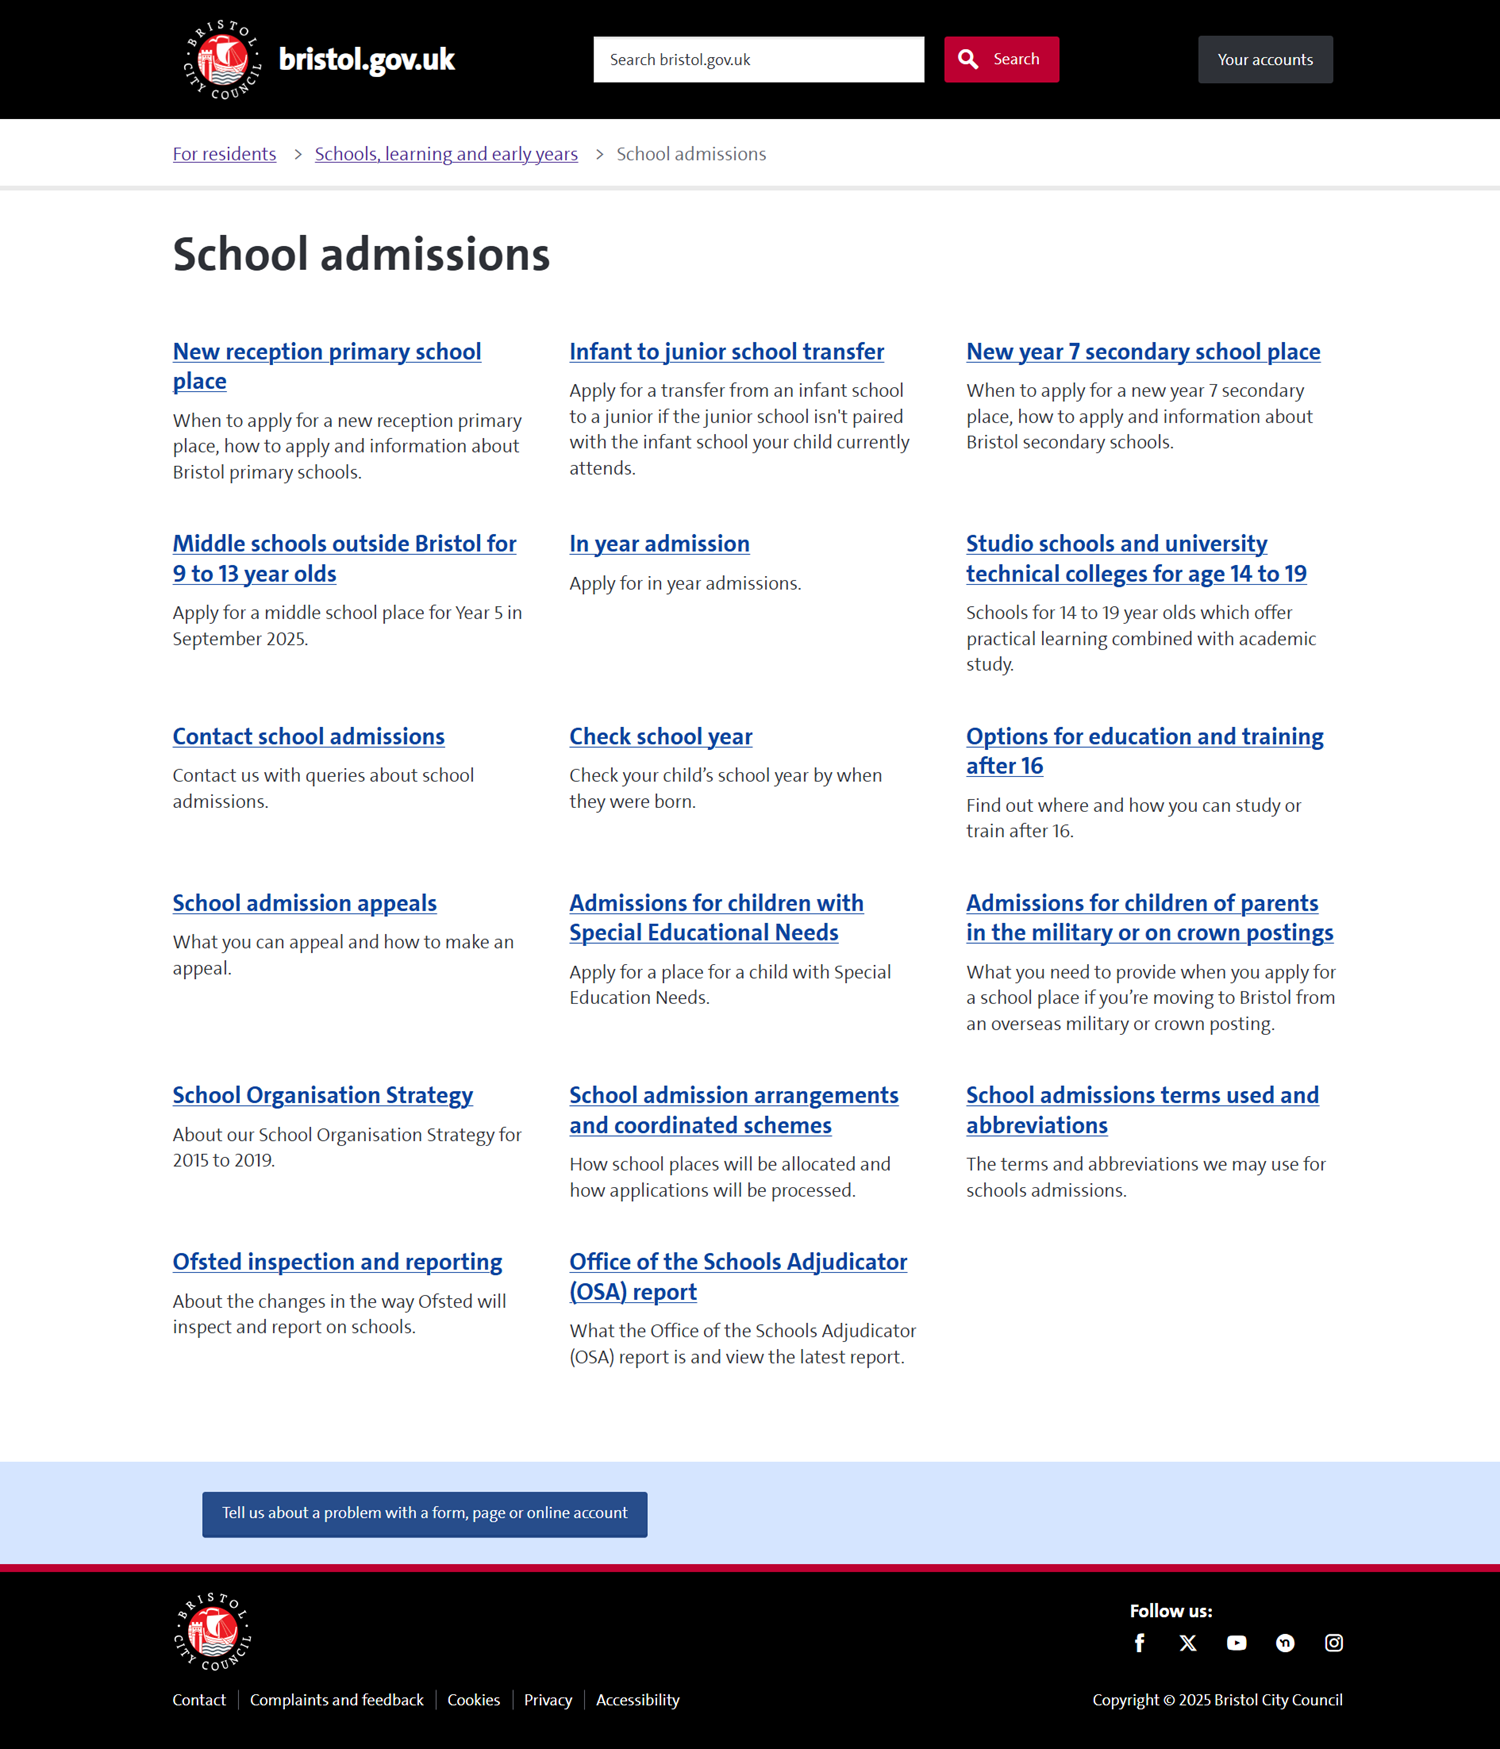Open the YouTube icon in the footer
The height and width of the screenshot is (1749, 1500).
(1236, 1643)
